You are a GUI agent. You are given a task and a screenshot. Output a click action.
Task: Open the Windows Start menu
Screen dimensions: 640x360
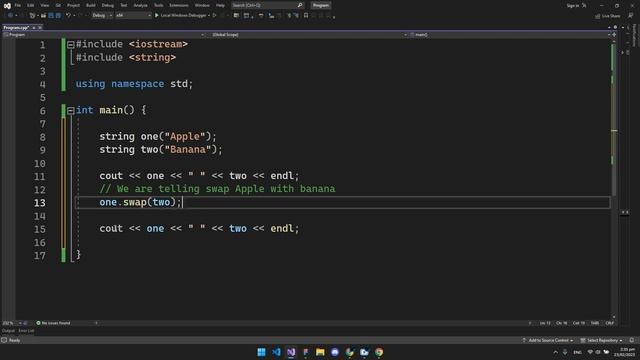[261, 352]
